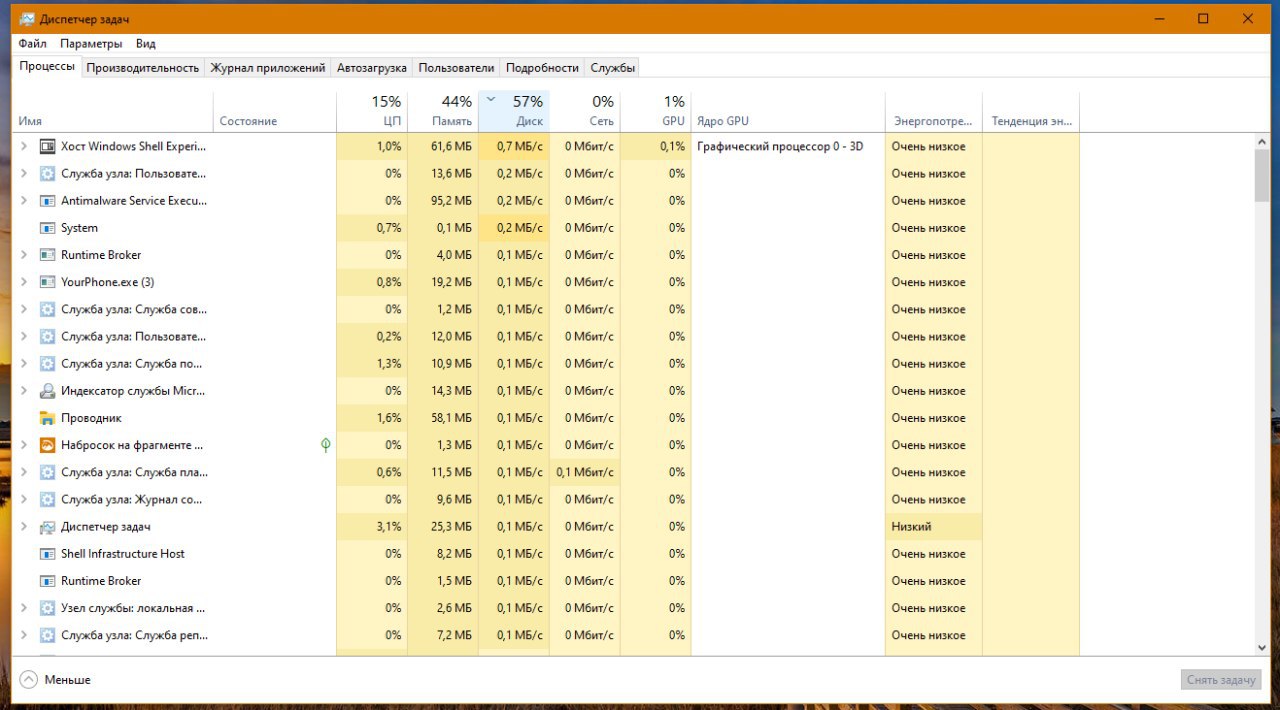Click the green leaf suspended-status icon
Viewport: 1280px width, 710px height.
coord(325,445)
